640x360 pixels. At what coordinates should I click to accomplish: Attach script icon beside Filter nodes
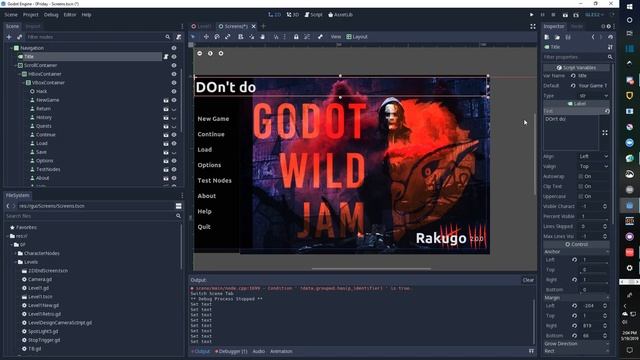click(178, 37)
